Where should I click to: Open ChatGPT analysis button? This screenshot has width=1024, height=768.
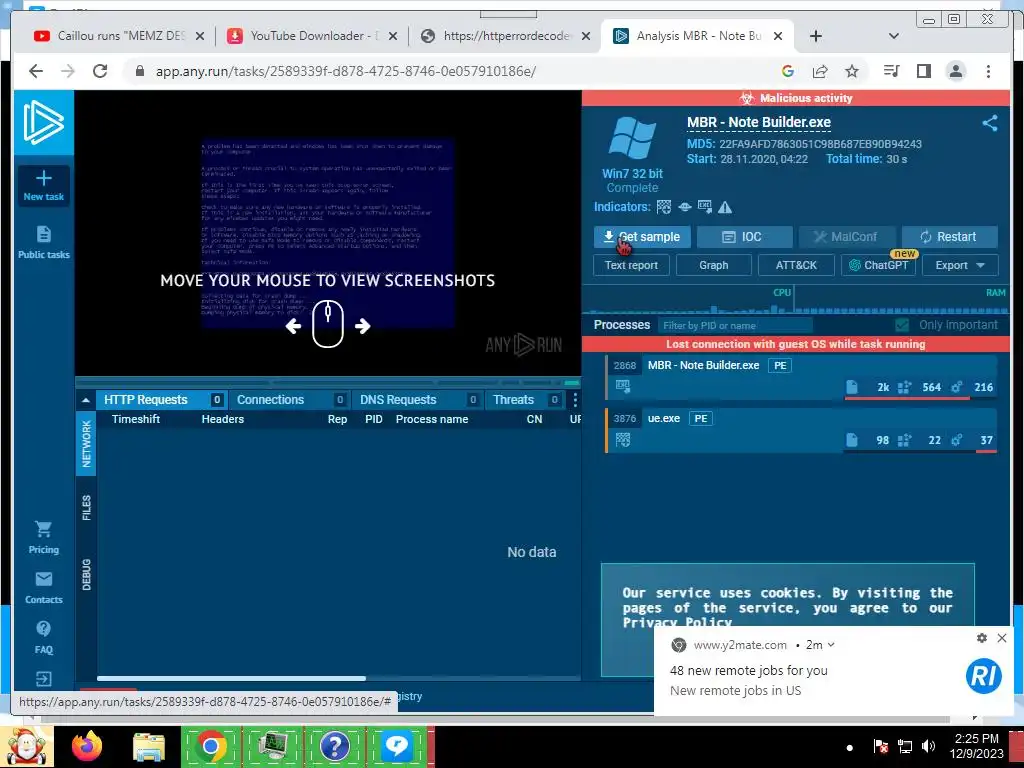(x=878, y=265)
